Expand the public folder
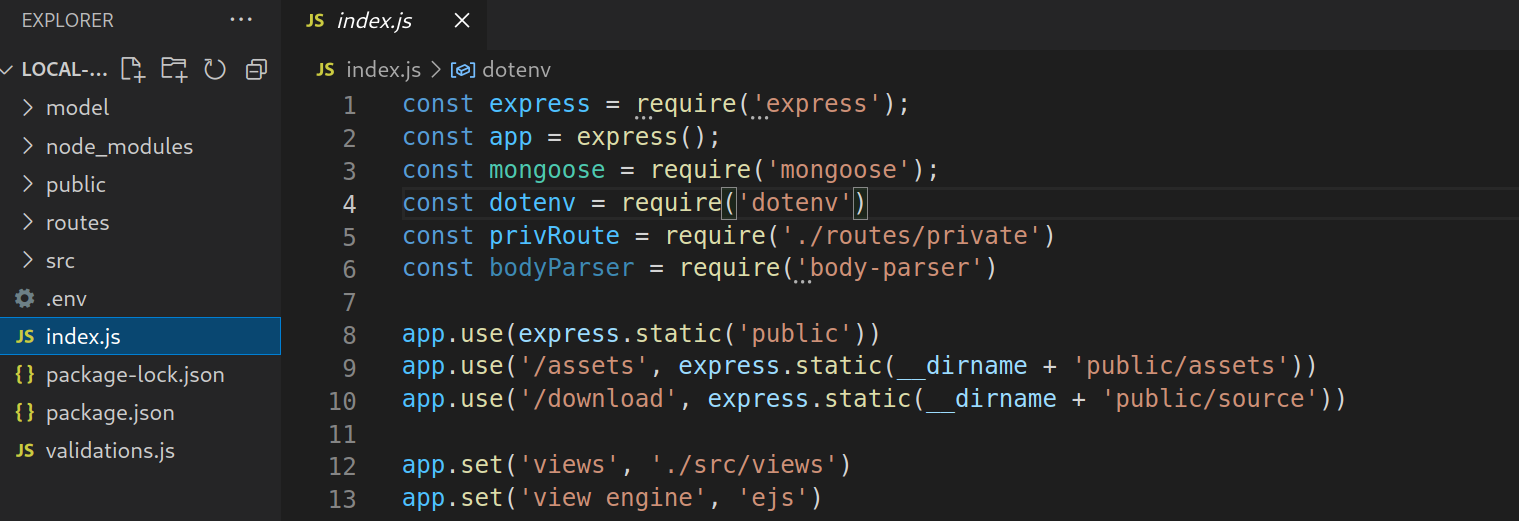The height and width of the screenshot is (521, 1519). 75,185
